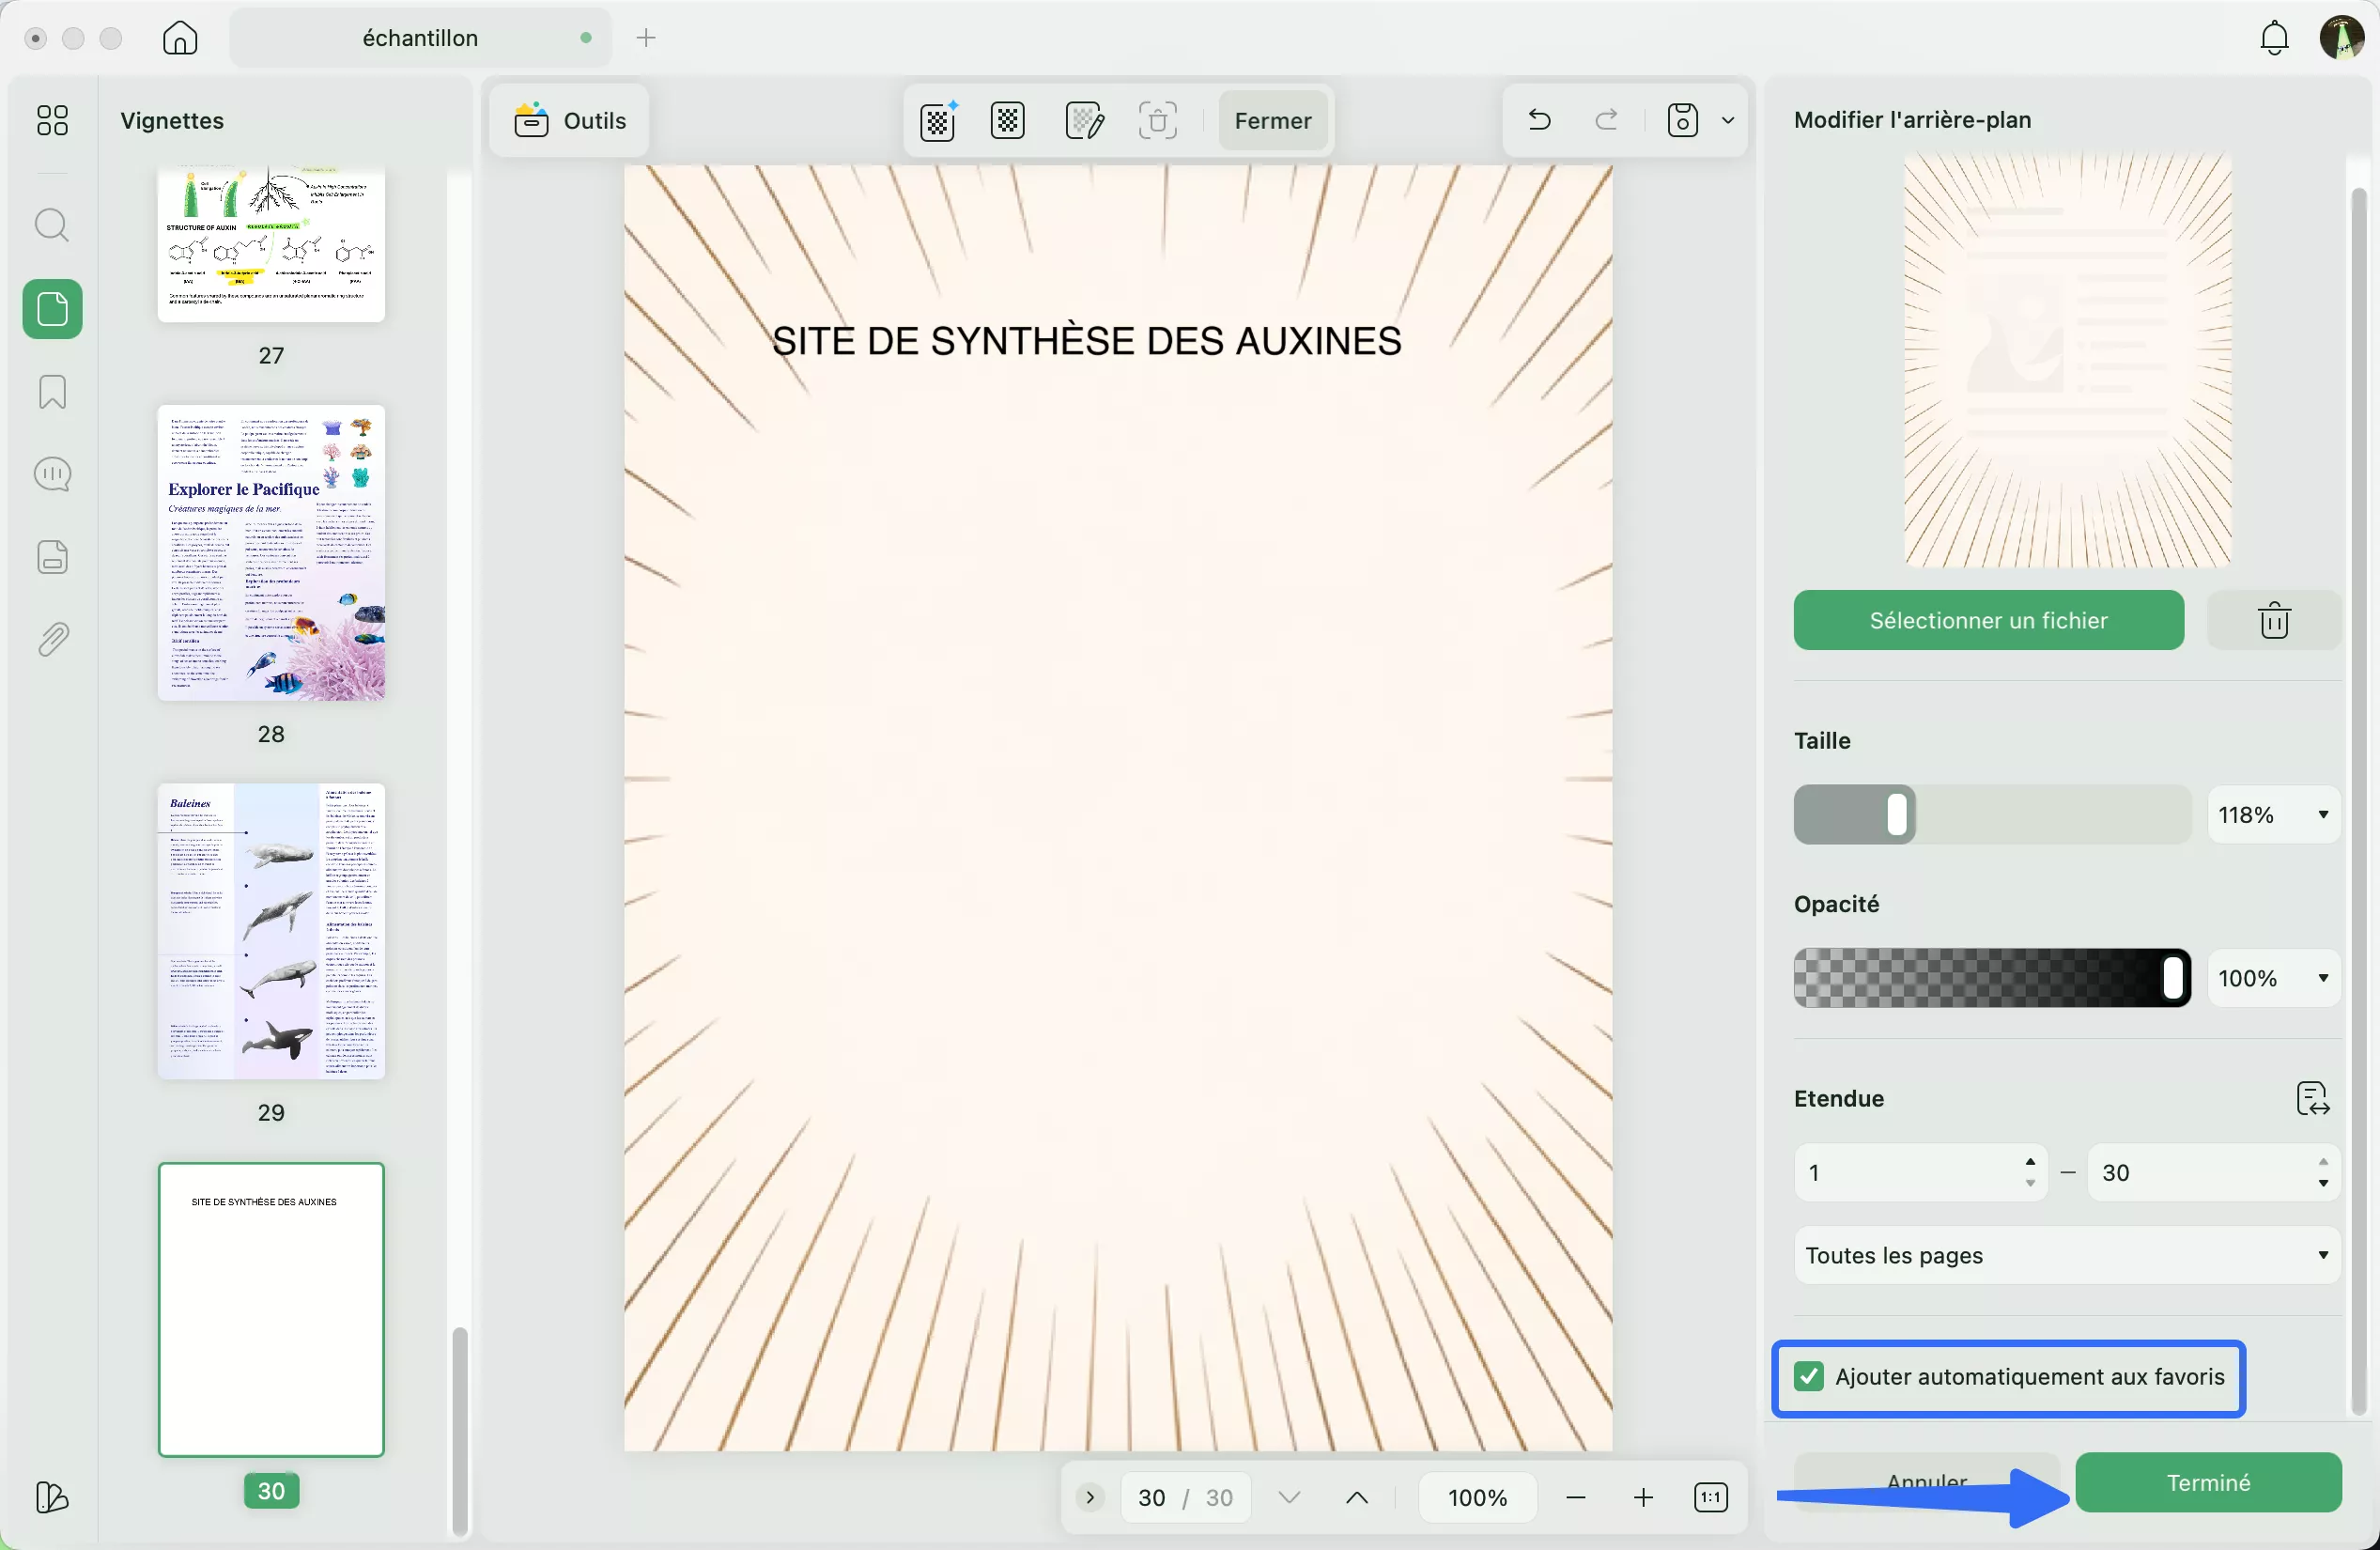Click the undo arrow icon
The width and height of the screenshot is (2380, 1550).
point(1538,120)
